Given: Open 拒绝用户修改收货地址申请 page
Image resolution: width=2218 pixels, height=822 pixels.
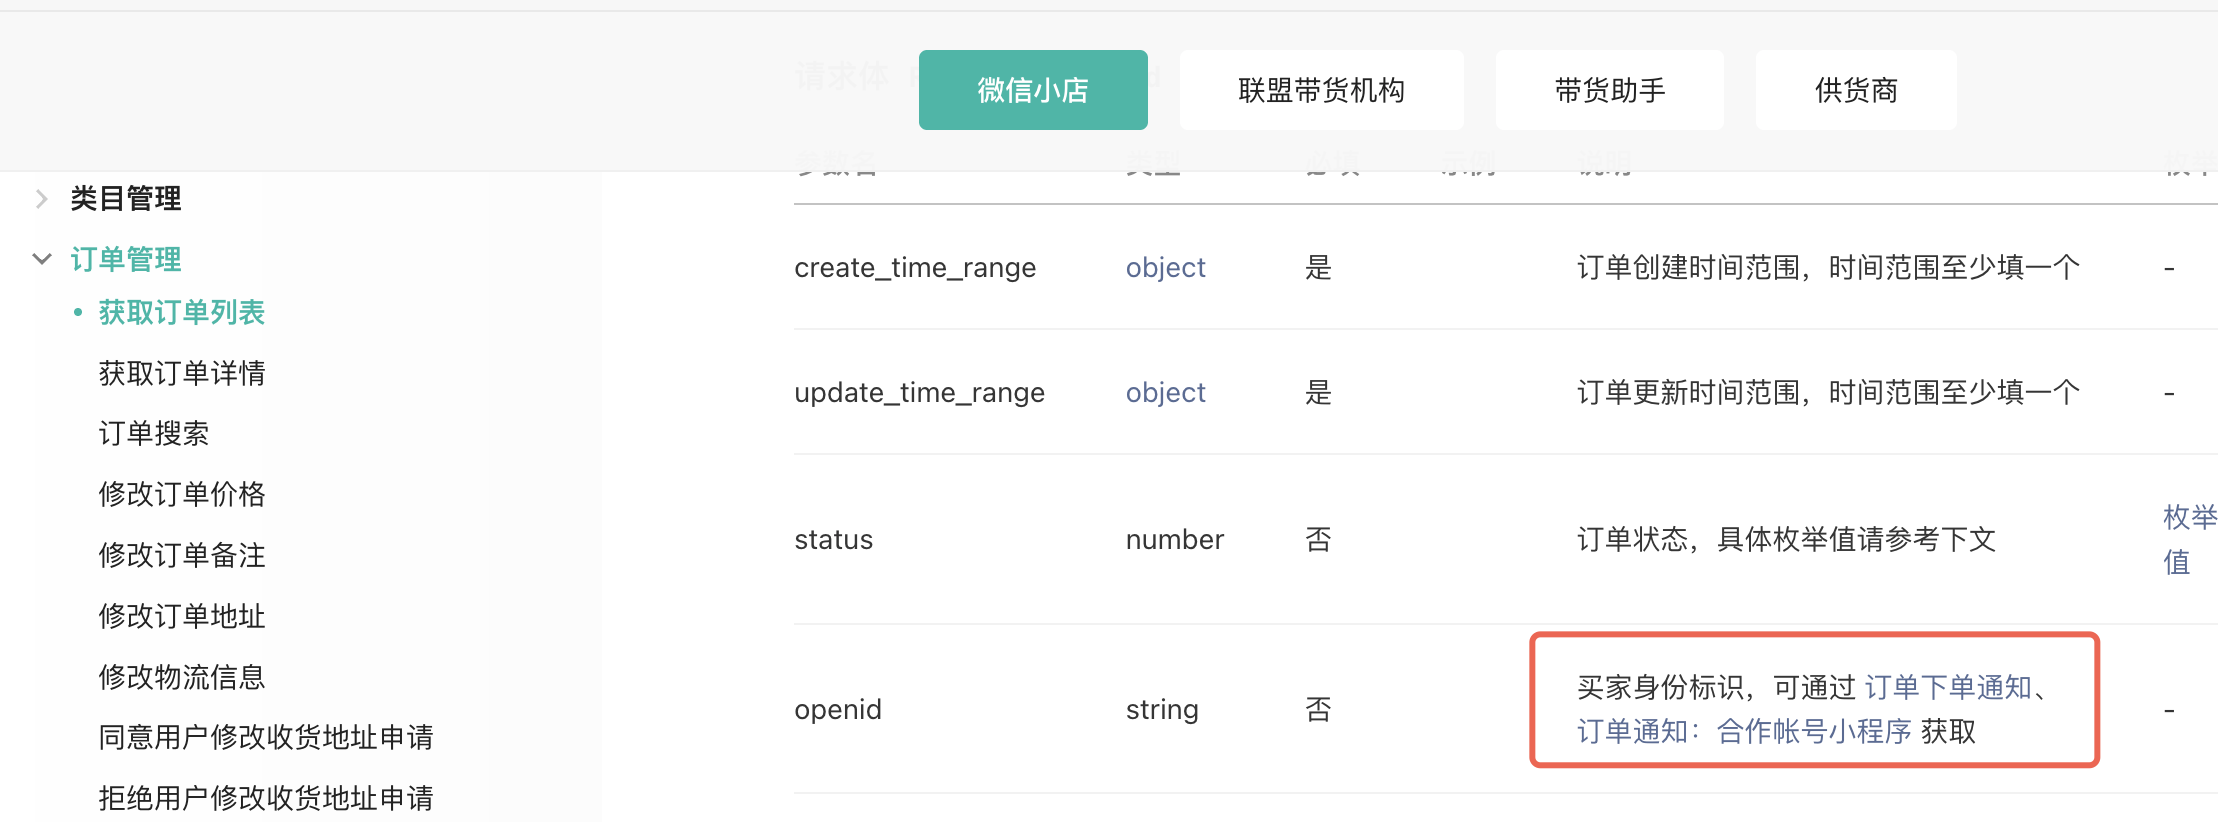Looking at the screenshot, I should pos(266,798).
